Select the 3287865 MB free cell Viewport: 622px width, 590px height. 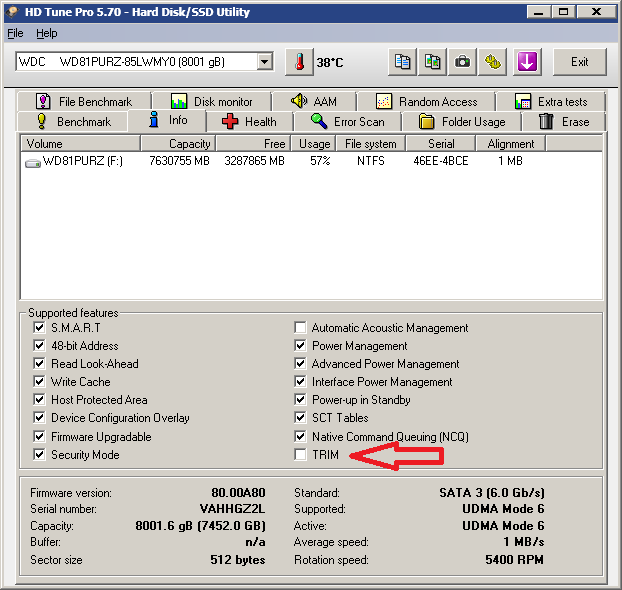(254, 161)
